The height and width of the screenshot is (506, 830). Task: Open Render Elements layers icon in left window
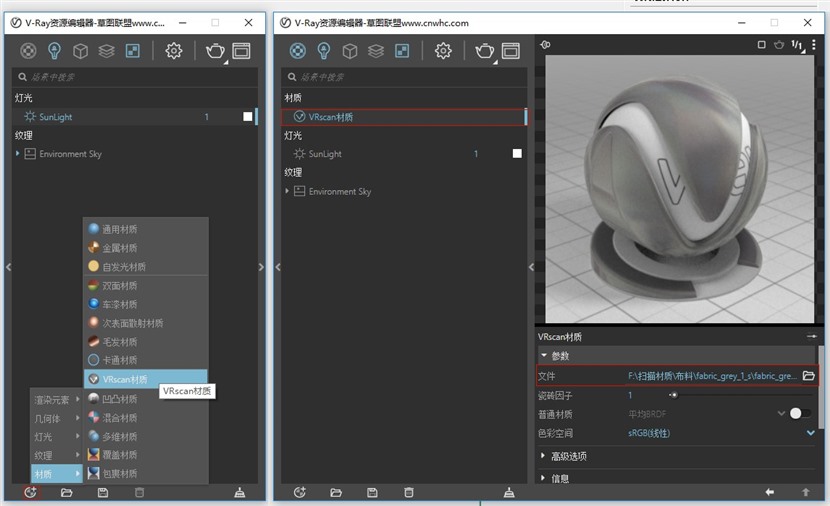[106, 51]
